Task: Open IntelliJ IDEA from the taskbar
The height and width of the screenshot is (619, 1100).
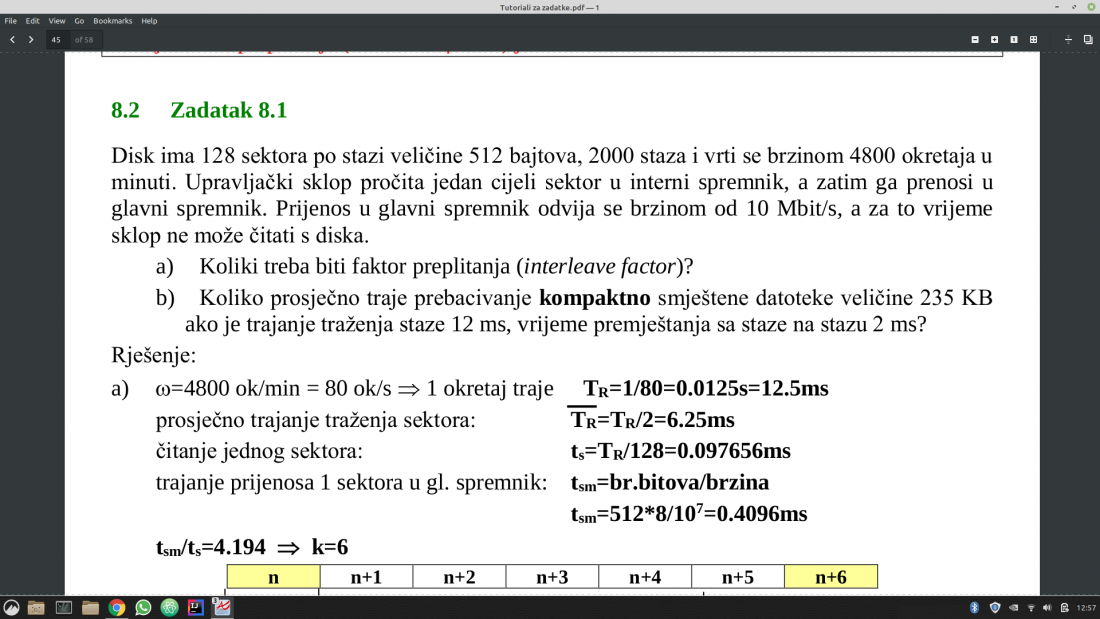Action: 196,608
